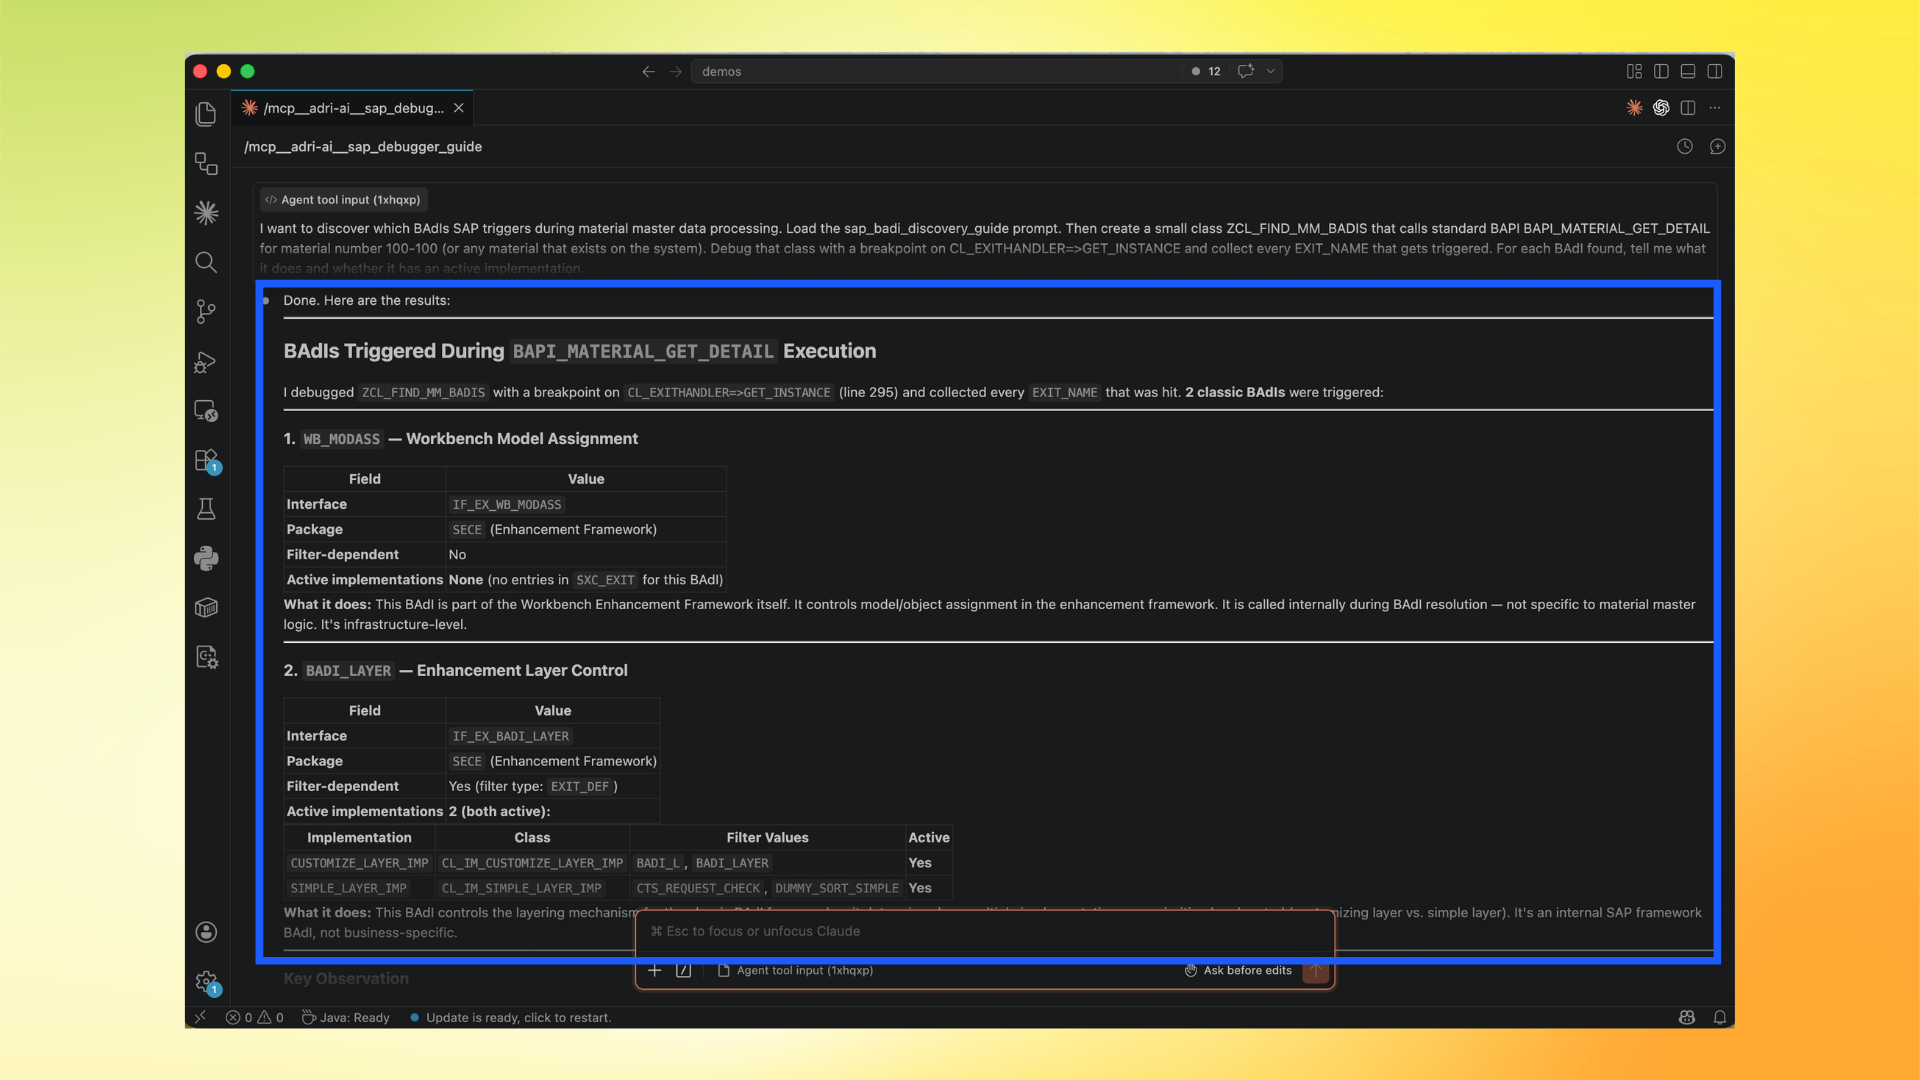The image size is (1920, 1080).
Task: Expand the chevron next to the sync icon
Action: (x=1270, y=71)
